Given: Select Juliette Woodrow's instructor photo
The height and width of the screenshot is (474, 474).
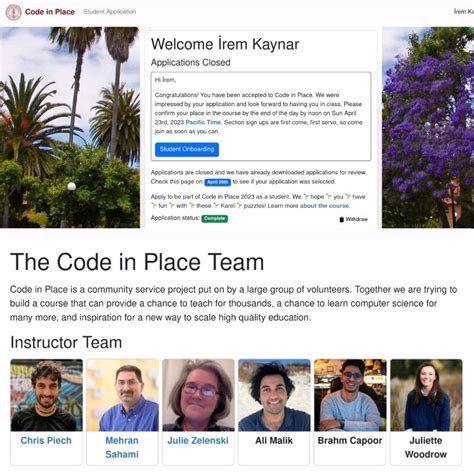Looking at the screenshot, I should tap(426, 395).
